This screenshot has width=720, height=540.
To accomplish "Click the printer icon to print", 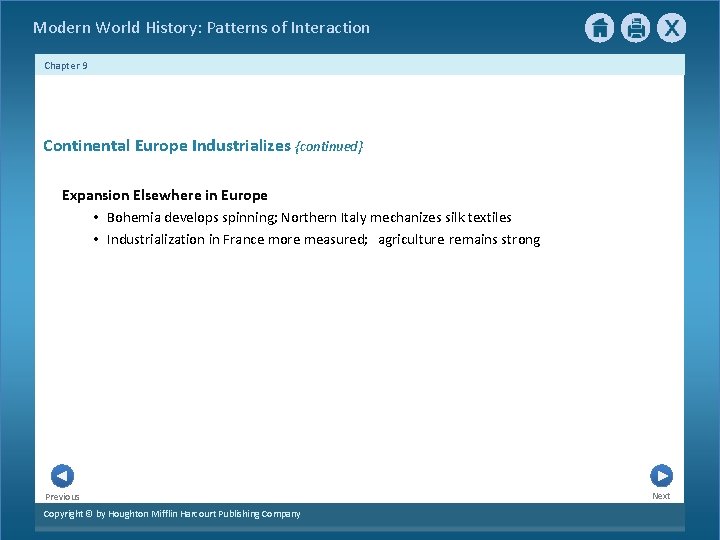I will click(x=636, y=28).
